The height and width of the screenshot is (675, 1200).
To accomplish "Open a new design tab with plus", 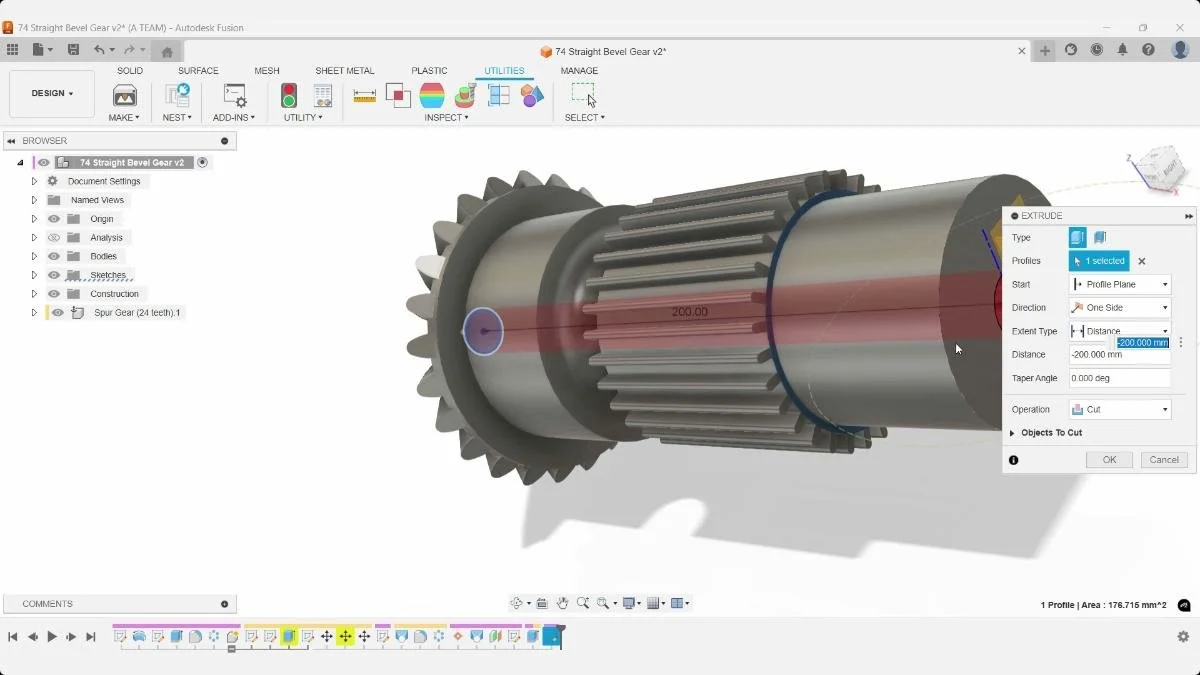I will (x=1045, y=50).
